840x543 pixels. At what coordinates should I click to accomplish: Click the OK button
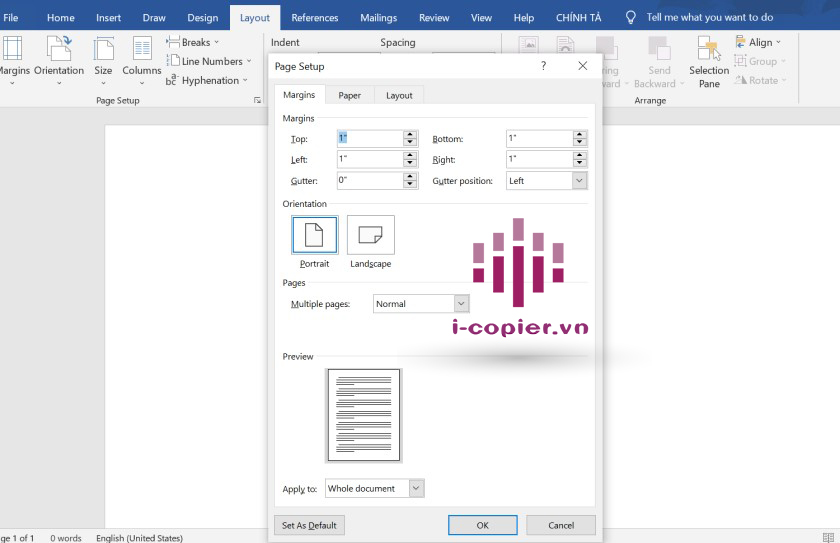[482, 525]
